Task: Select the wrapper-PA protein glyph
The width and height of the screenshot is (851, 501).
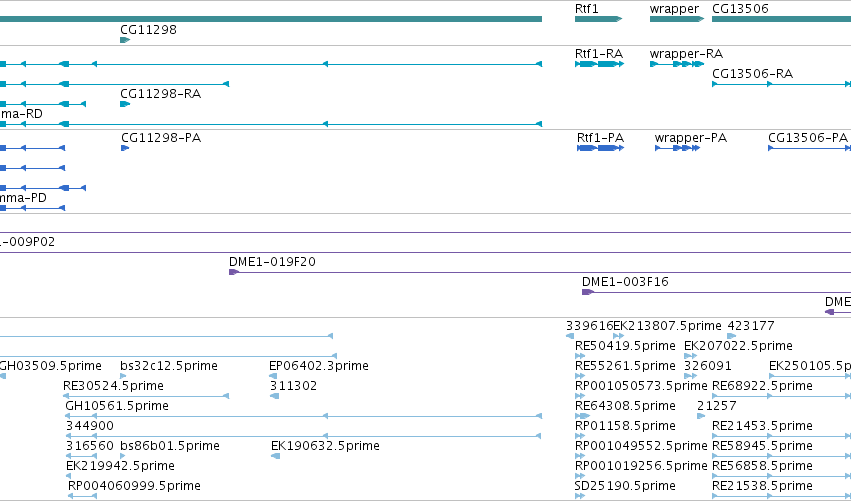Action: coord(677,148)
